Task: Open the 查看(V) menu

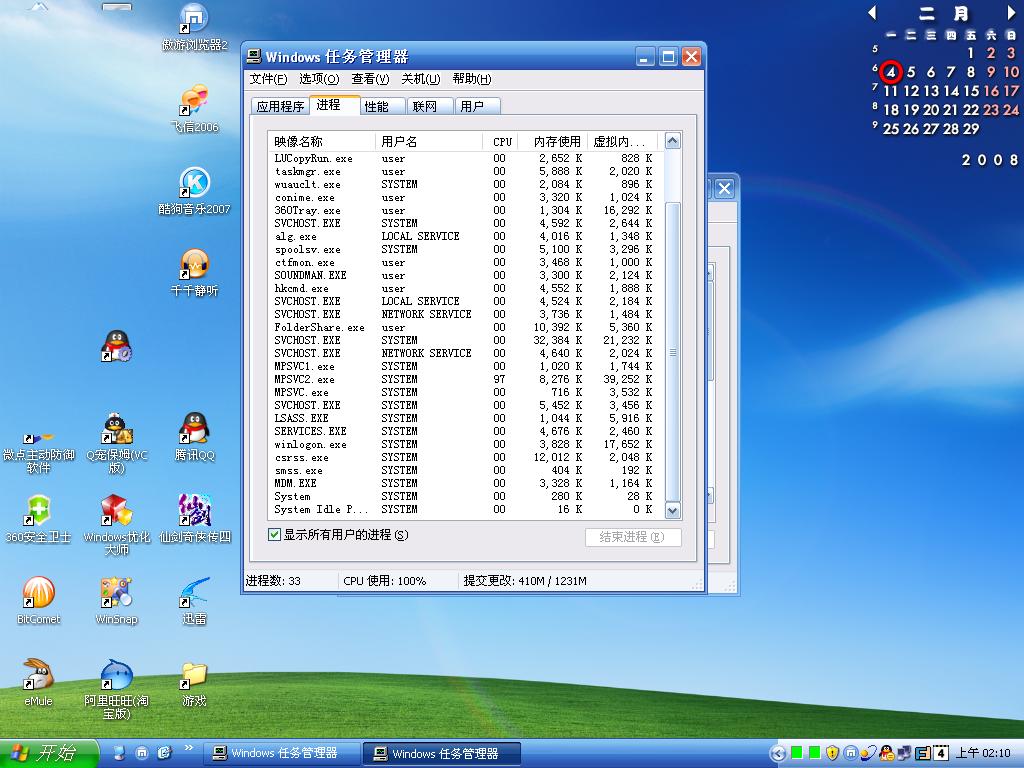Action: click(x=370, y=79)
